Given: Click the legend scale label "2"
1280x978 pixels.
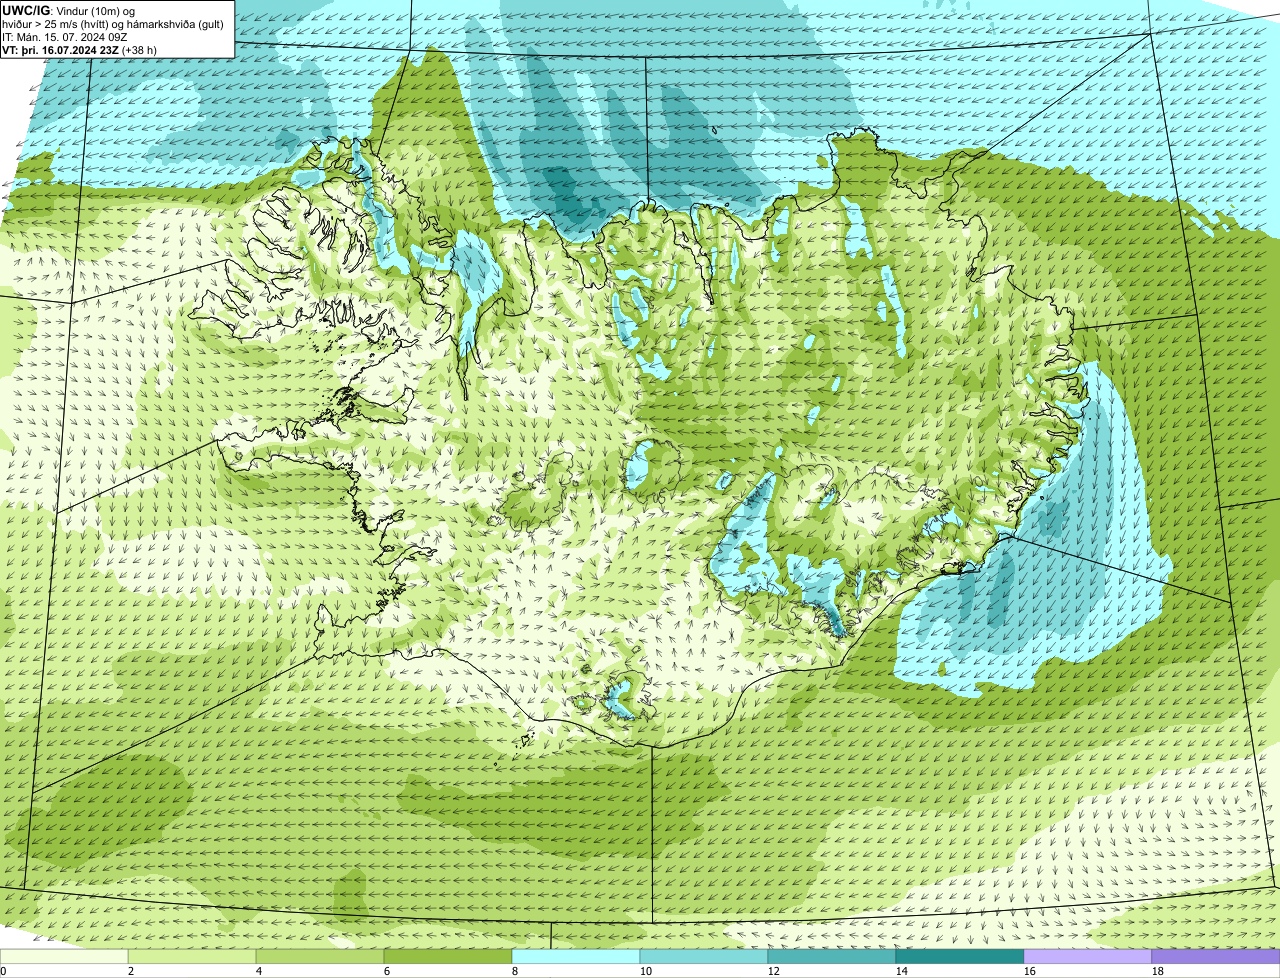Looking at the screenshot, I should (131, 971).
